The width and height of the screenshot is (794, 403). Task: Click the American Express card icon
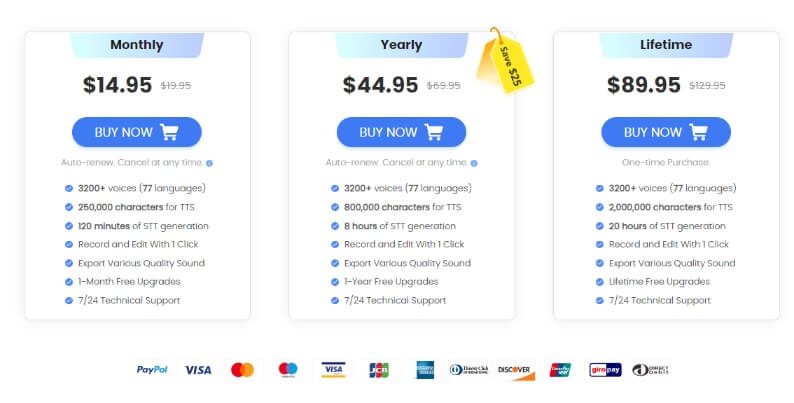coord(425,370)
